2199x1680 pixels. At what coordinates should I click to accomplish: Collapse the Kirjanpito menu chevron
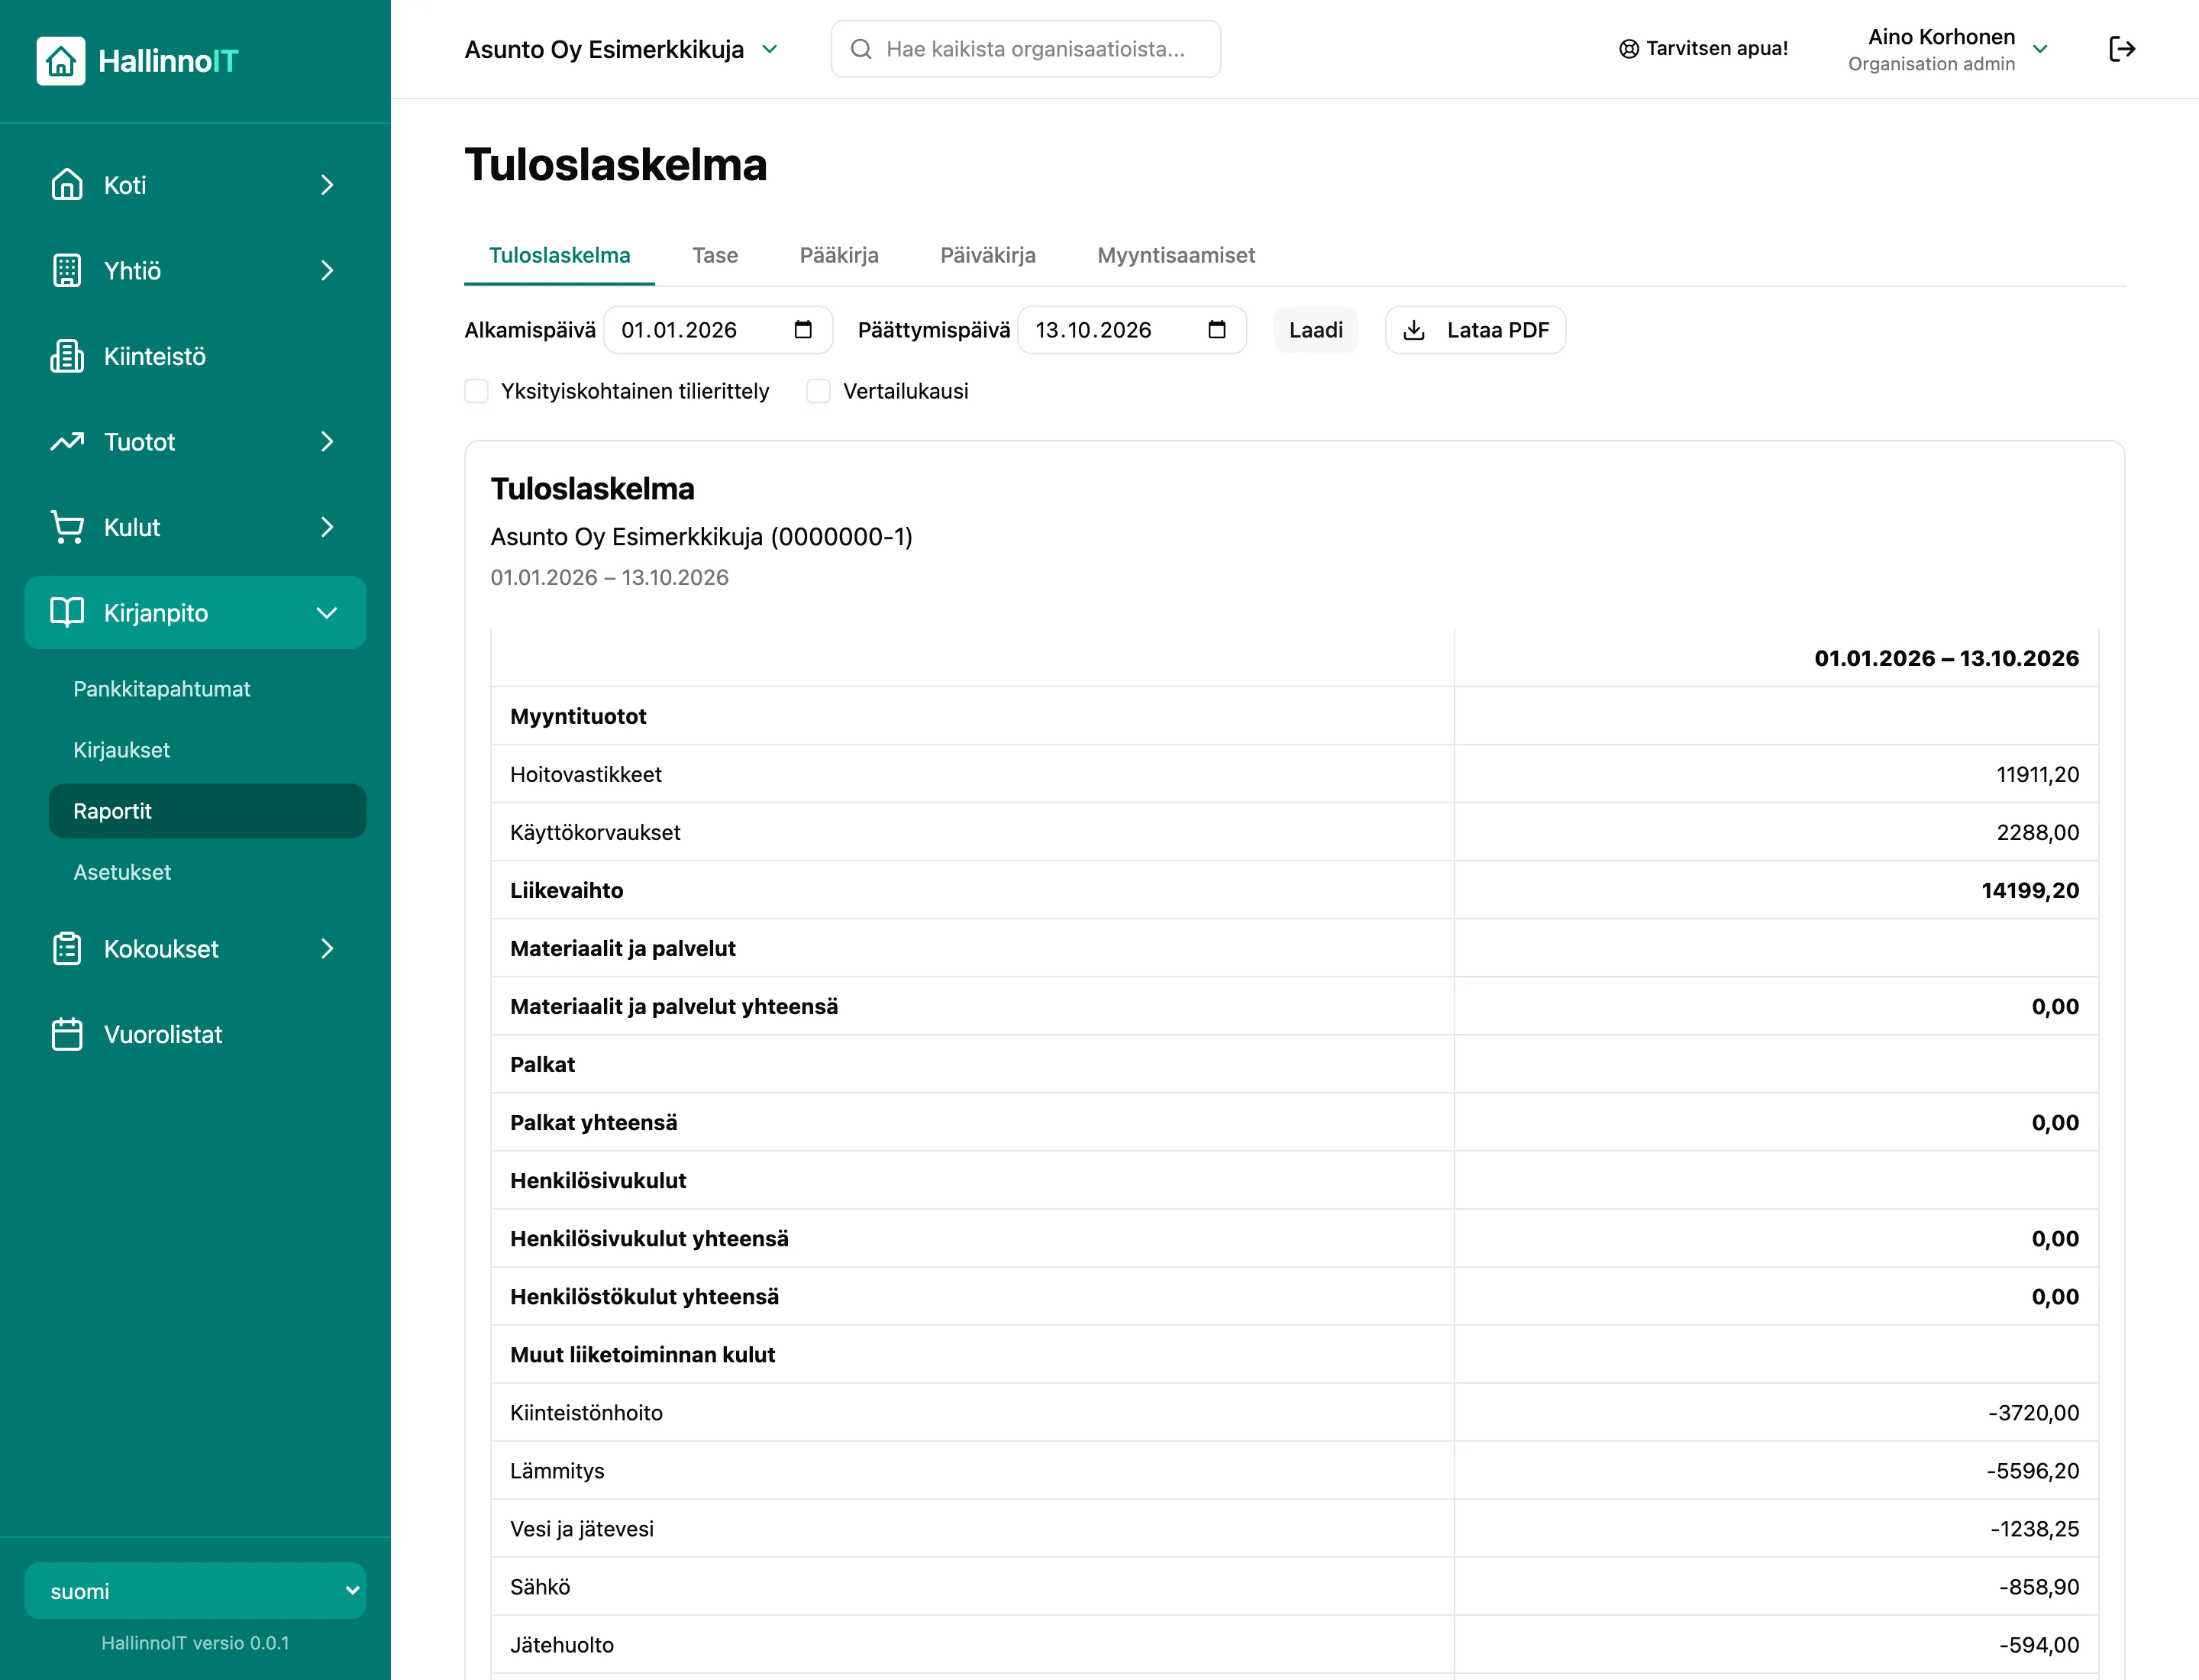327,613
